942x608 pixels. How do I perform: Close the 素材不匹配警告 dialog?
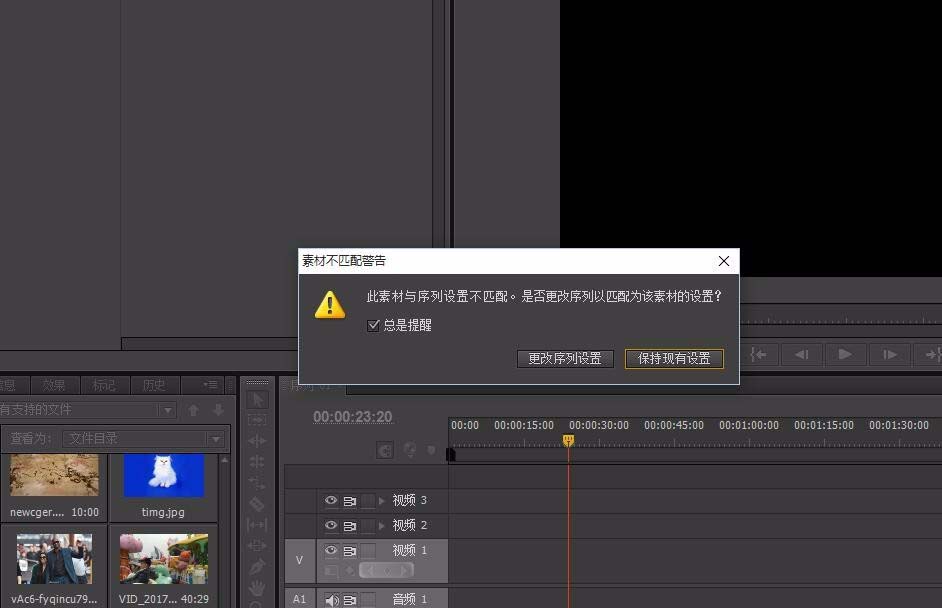coord(724,261)
